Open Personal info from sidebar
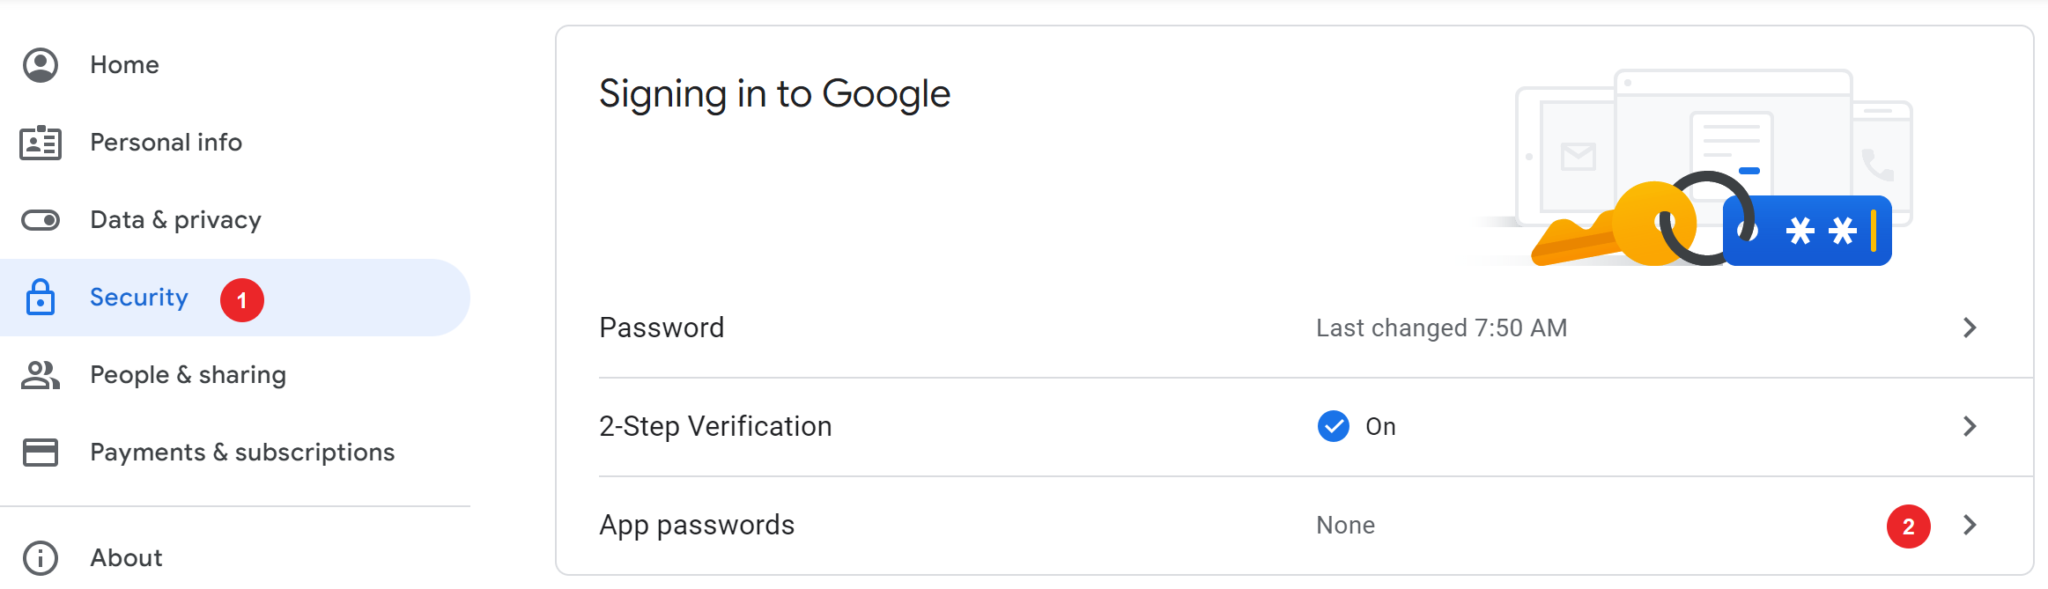 click(166, 143)
